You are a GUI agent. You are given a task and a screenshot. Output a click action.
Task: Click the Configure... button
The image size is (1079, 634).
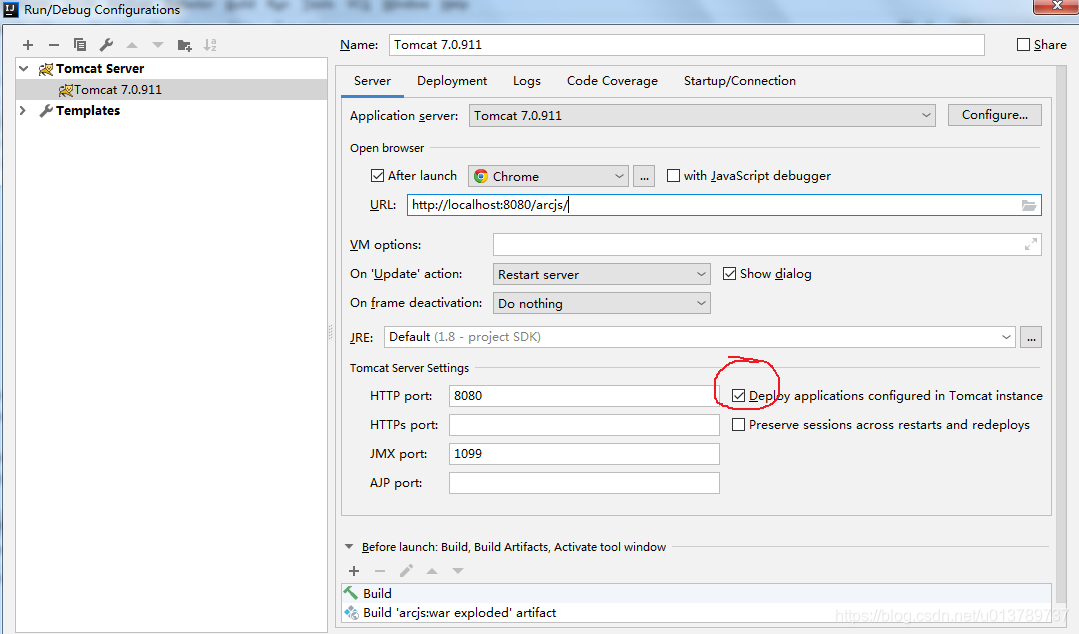point(994,115)
